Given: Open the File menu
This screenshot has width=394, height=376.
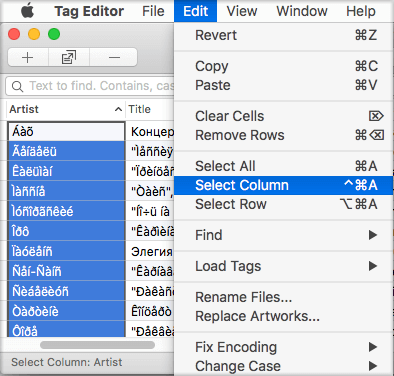Looking at the screenshot, I should click(x=153, y=11).
